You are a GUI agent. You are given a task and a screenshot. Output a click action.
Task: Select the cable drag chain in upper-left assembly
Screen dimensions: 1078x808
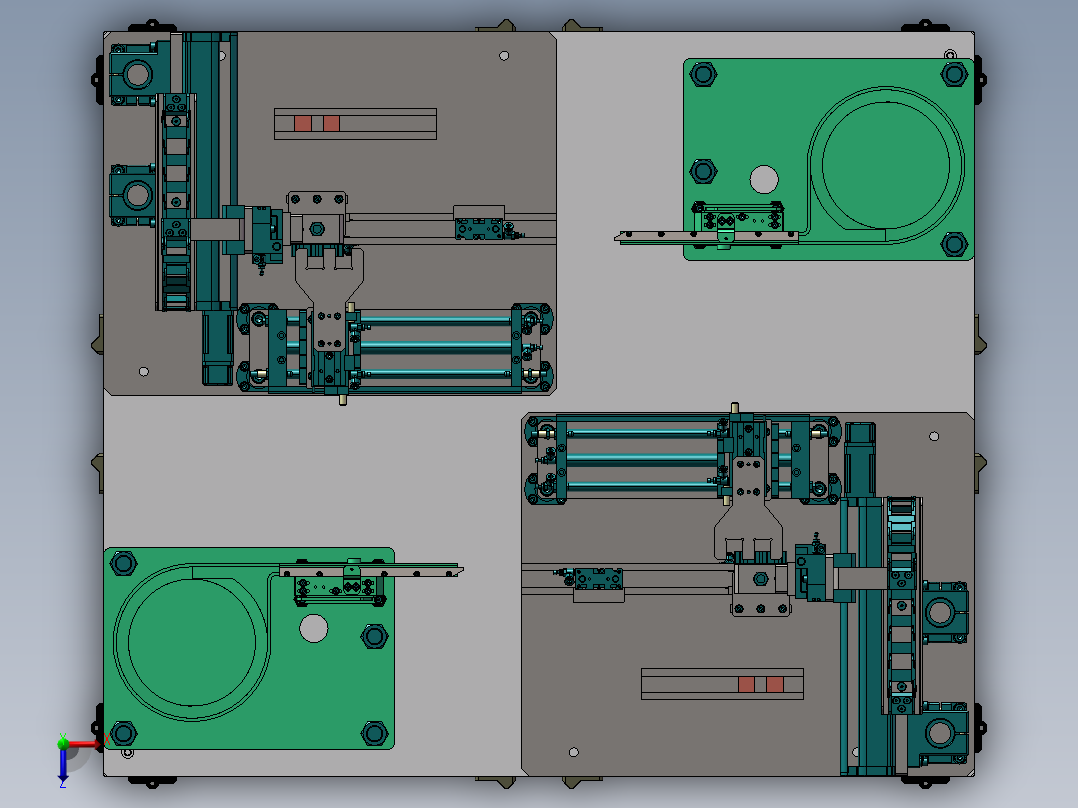point(176,202)
